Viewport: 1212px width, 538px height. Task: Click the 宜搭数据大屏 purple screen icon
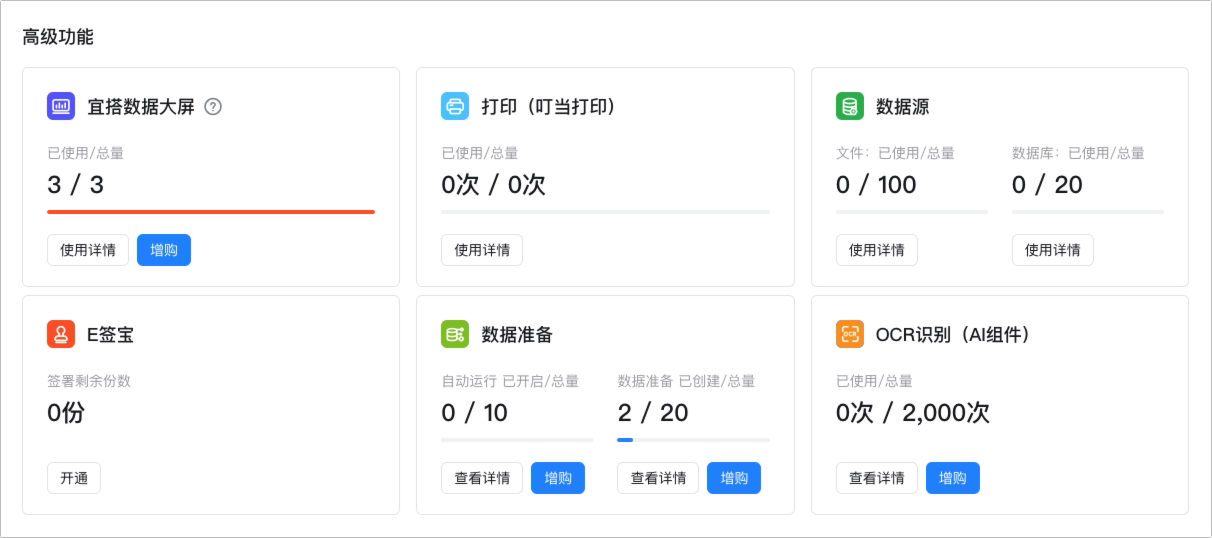pyautogui.click(x=61, y=106)
